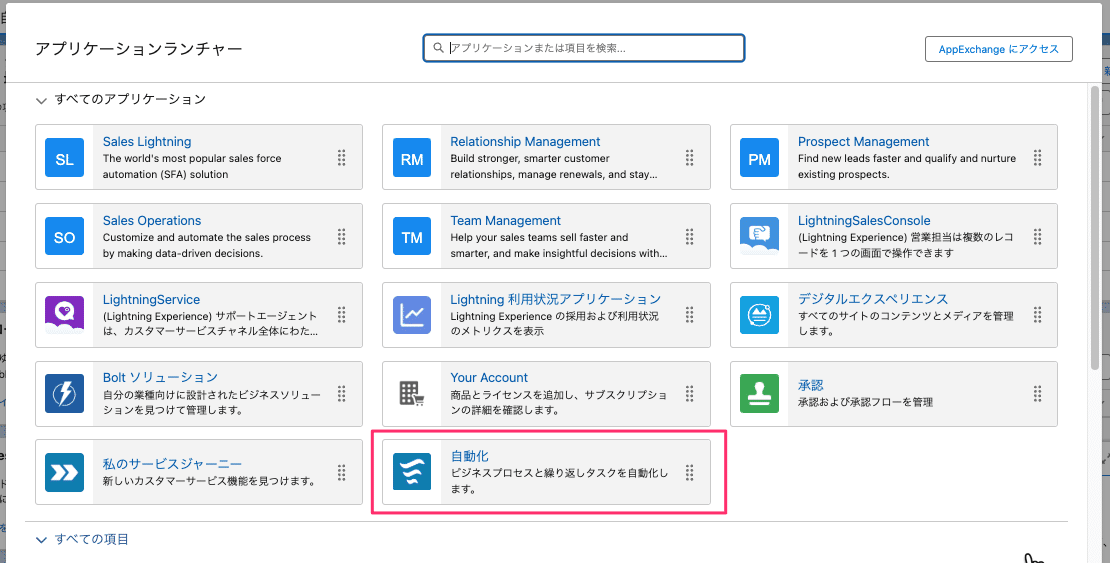This screenshot has width=1110, height=563.
Task: Click the Team Management TM icon
Action: 412,237
